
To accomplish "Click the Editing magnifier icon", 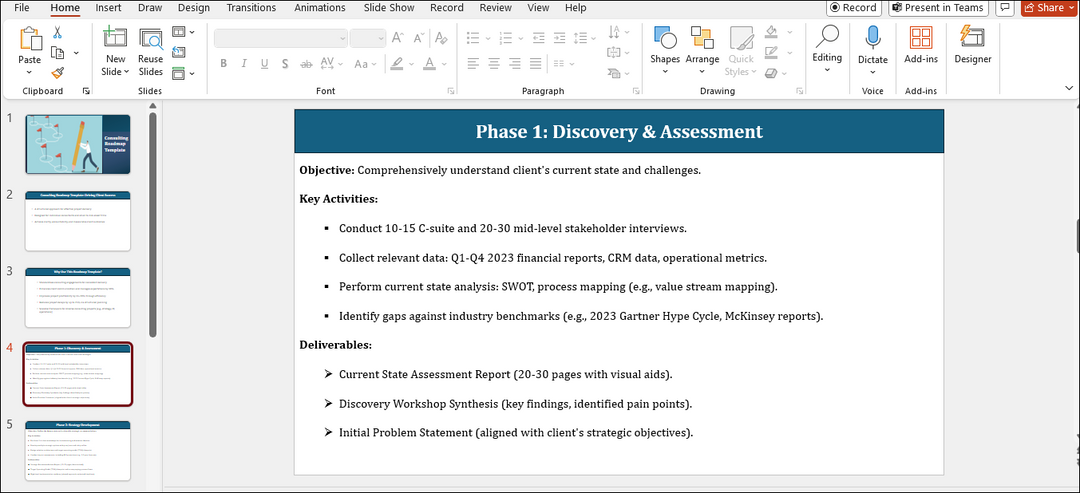I will 827,36.
